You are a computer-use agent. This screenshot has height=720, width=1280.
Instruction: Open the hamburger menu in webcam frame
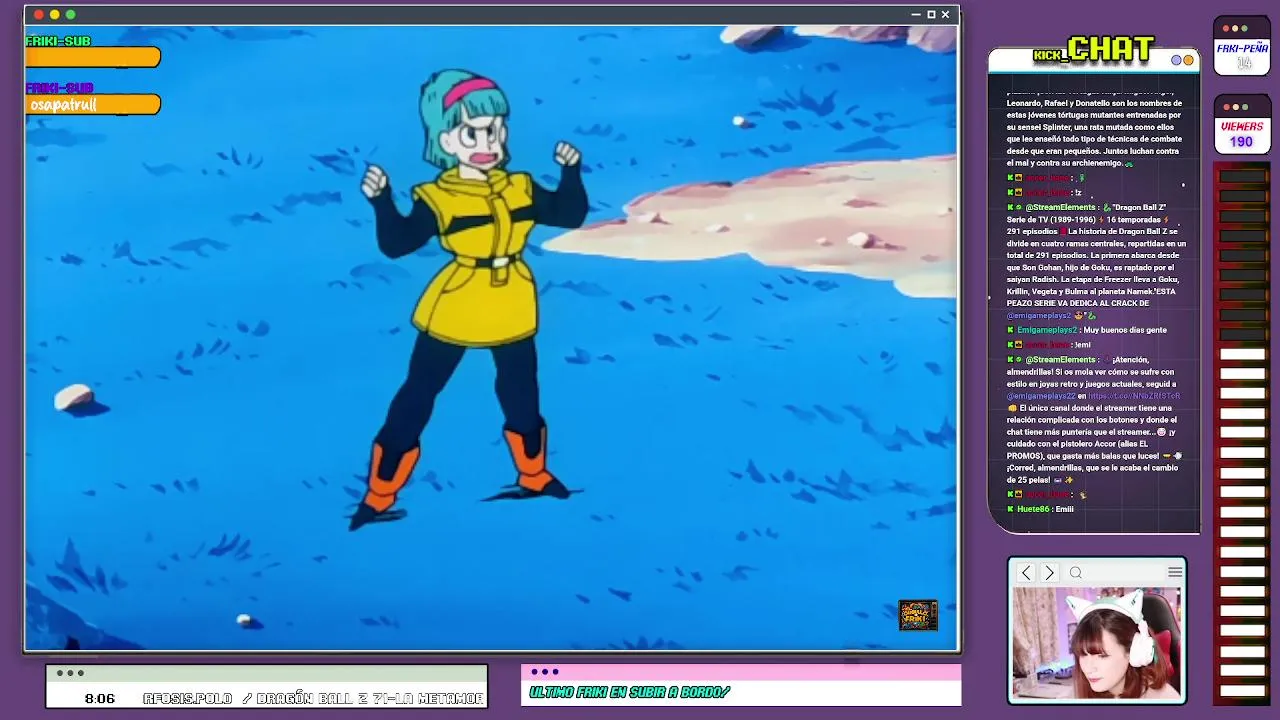coord(1175,572)
